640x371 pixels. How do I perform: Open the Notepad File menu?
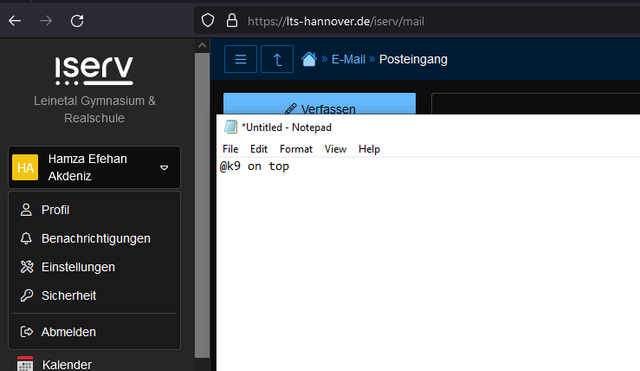[x=230, y=149]
